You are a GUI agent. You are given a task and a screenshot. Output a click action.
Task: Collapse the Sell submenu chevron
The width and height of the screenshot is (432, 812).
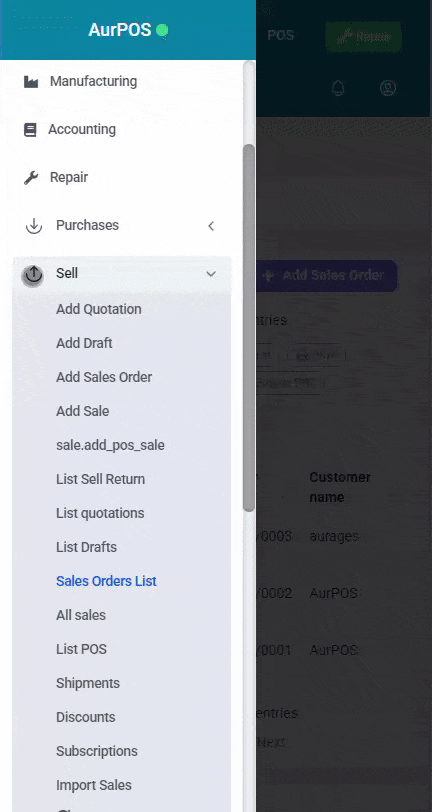click(x=211, y=274)
